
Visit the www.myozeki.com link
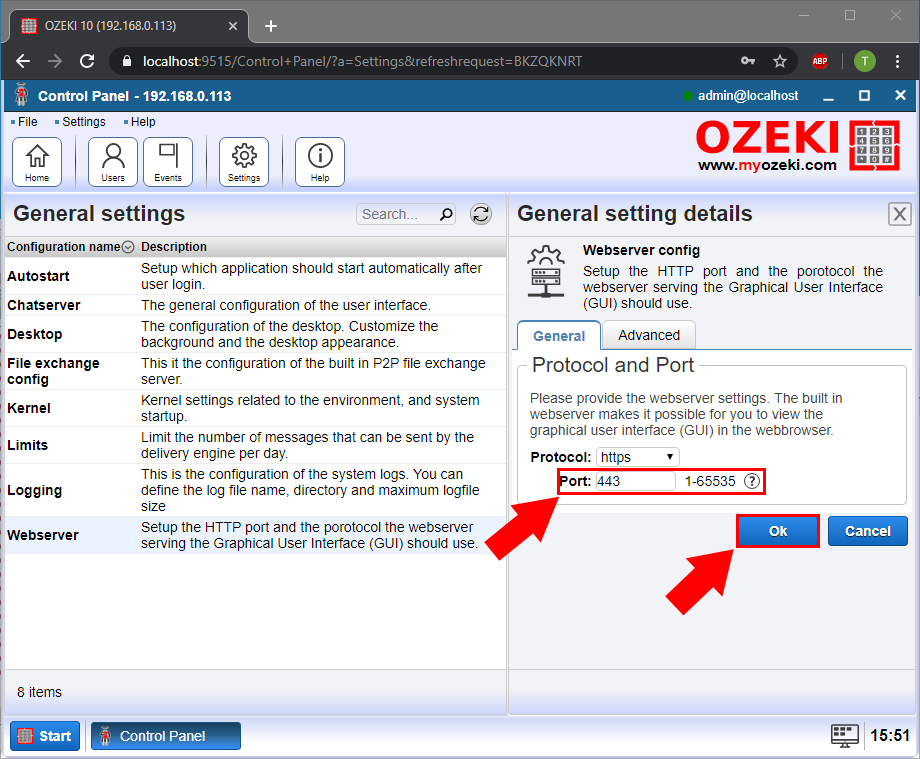click(767, 165)
